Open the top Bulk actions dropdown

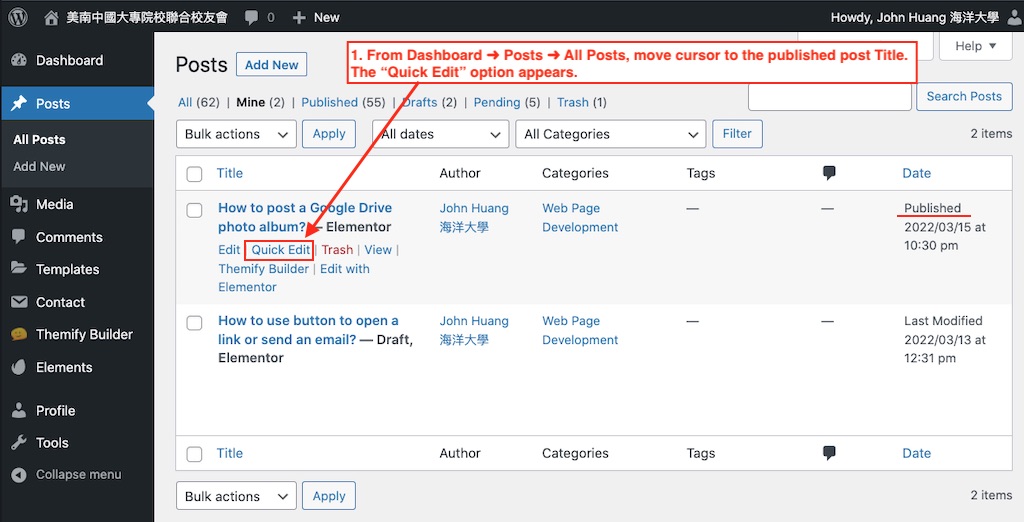pos(236,134)
